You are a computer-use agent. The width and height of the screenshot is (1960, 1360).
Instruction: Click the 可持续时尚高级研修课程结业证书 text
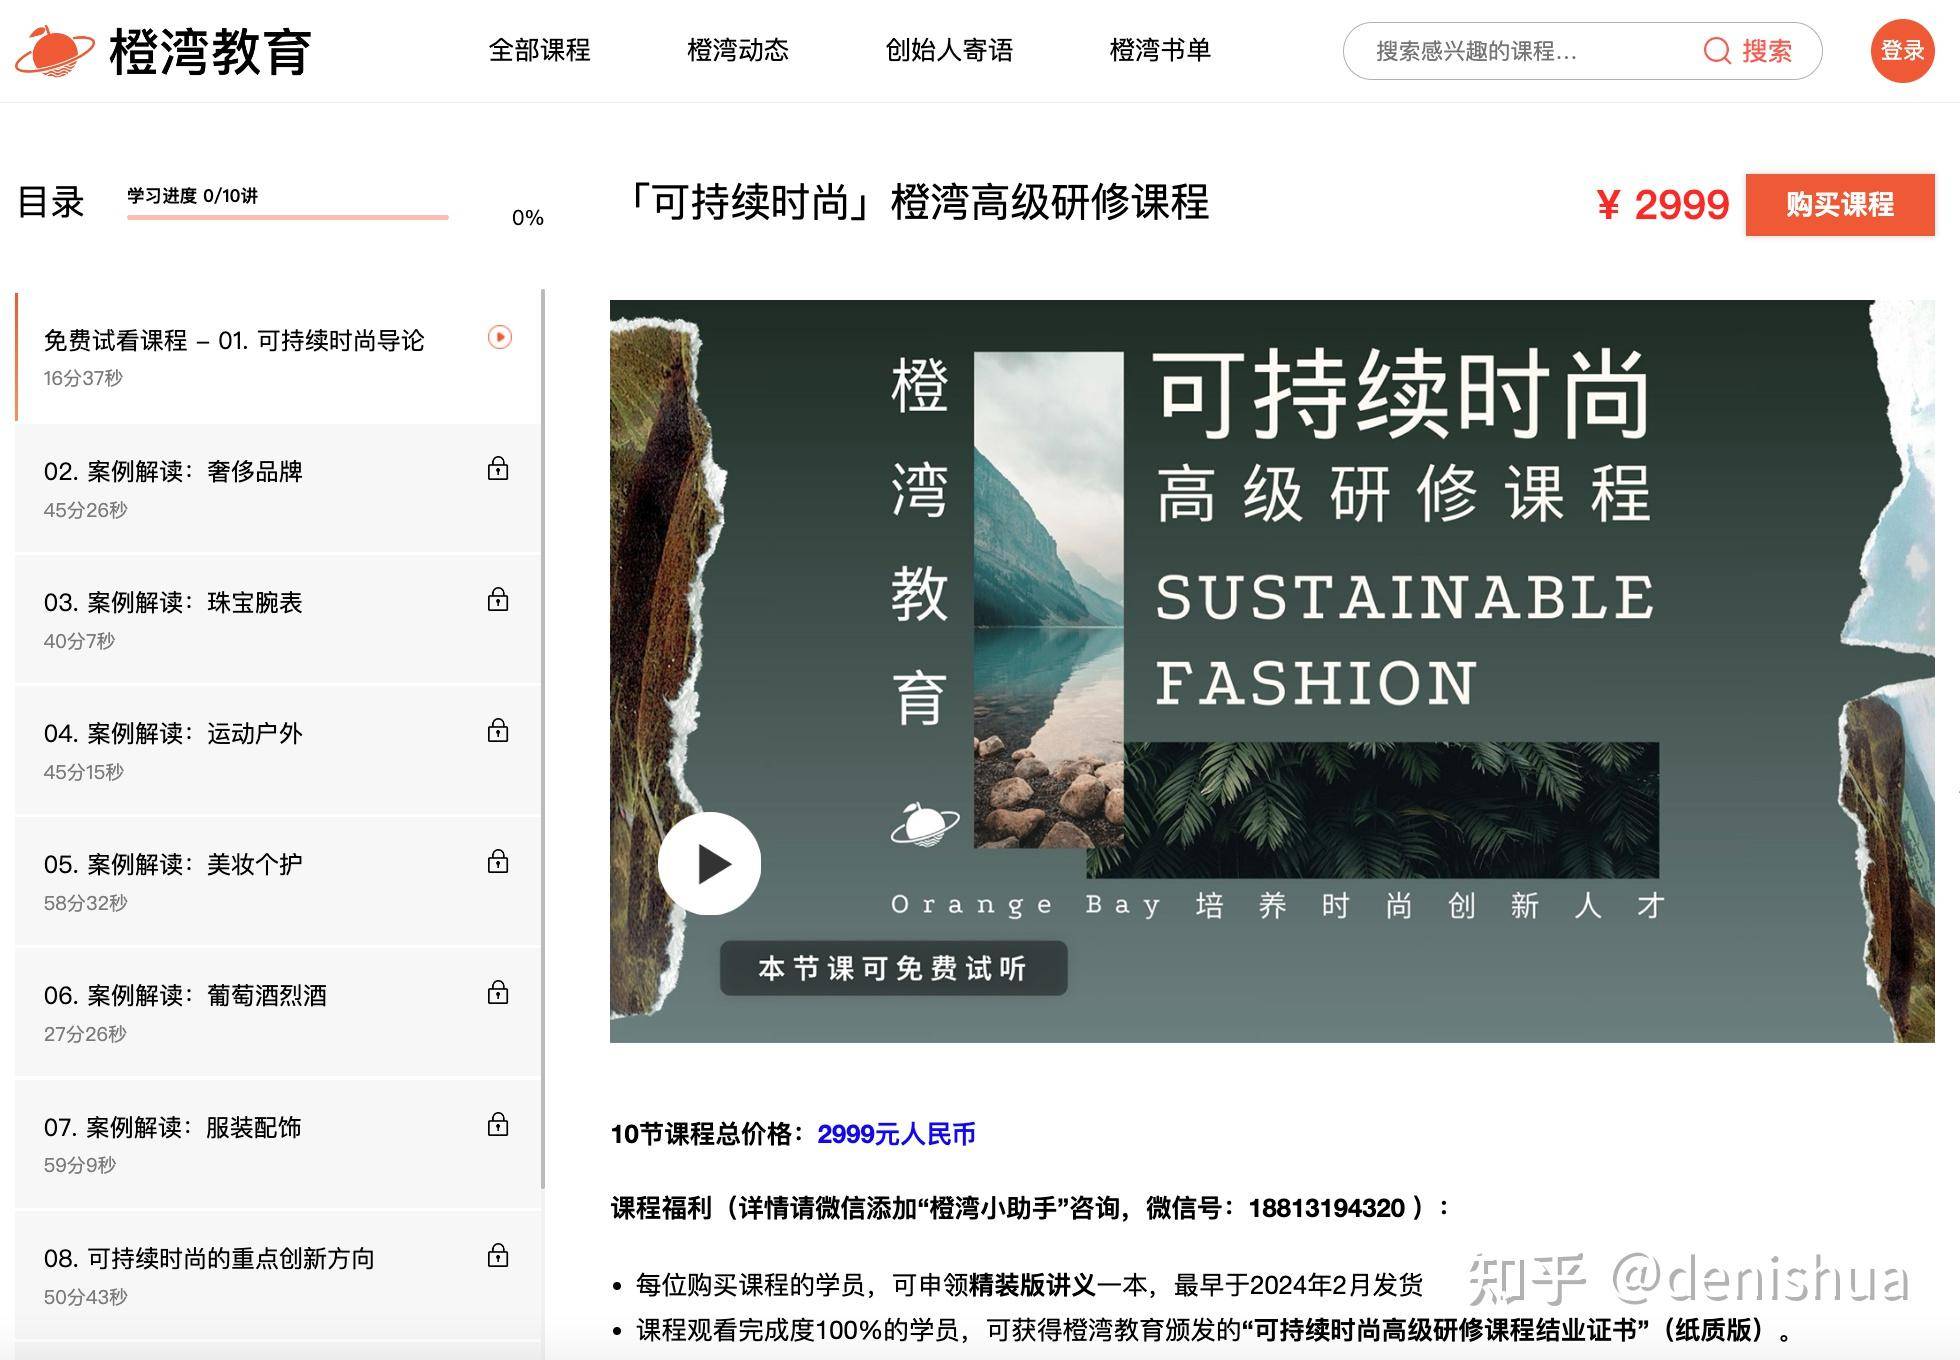click(x=1445, y=1330)
